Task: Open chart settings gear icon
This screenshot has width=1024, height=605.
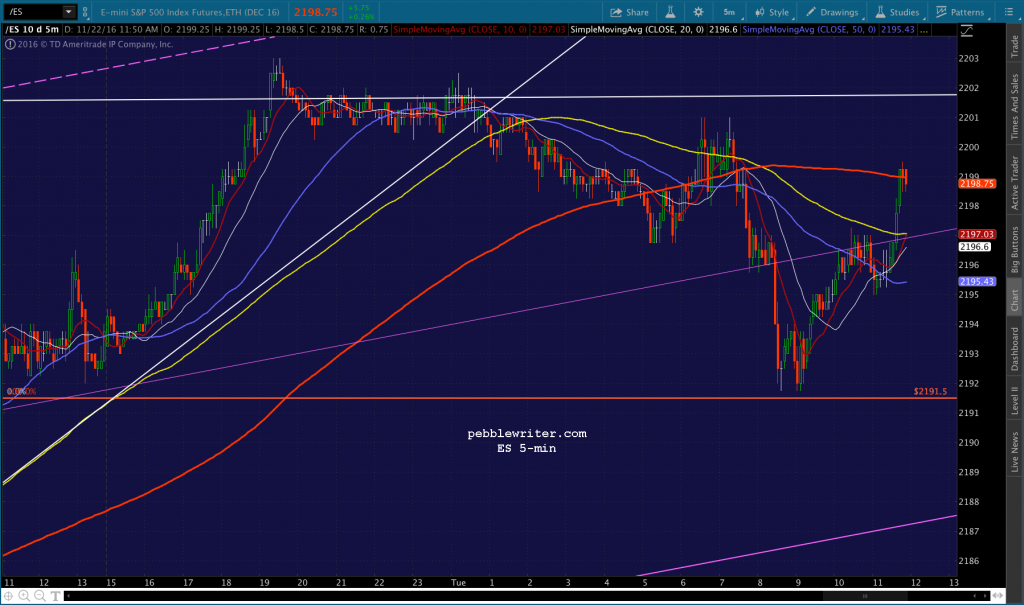Action: coord(698,12)
